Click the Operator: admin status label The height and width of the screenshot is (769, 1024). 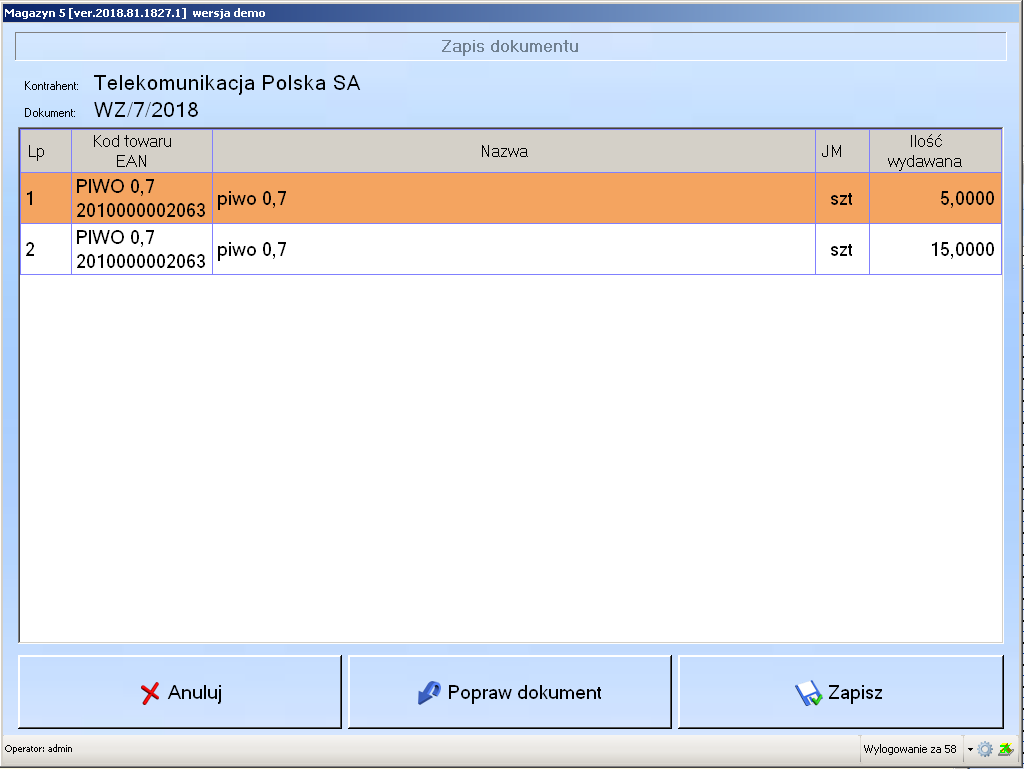tap(39, 749)
